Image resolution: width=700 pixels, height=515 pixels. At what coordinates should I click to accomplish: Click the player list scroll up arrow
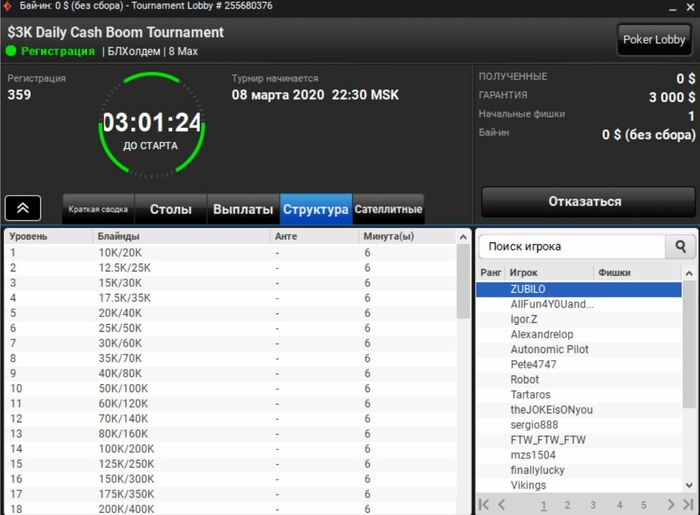(689, 273)
